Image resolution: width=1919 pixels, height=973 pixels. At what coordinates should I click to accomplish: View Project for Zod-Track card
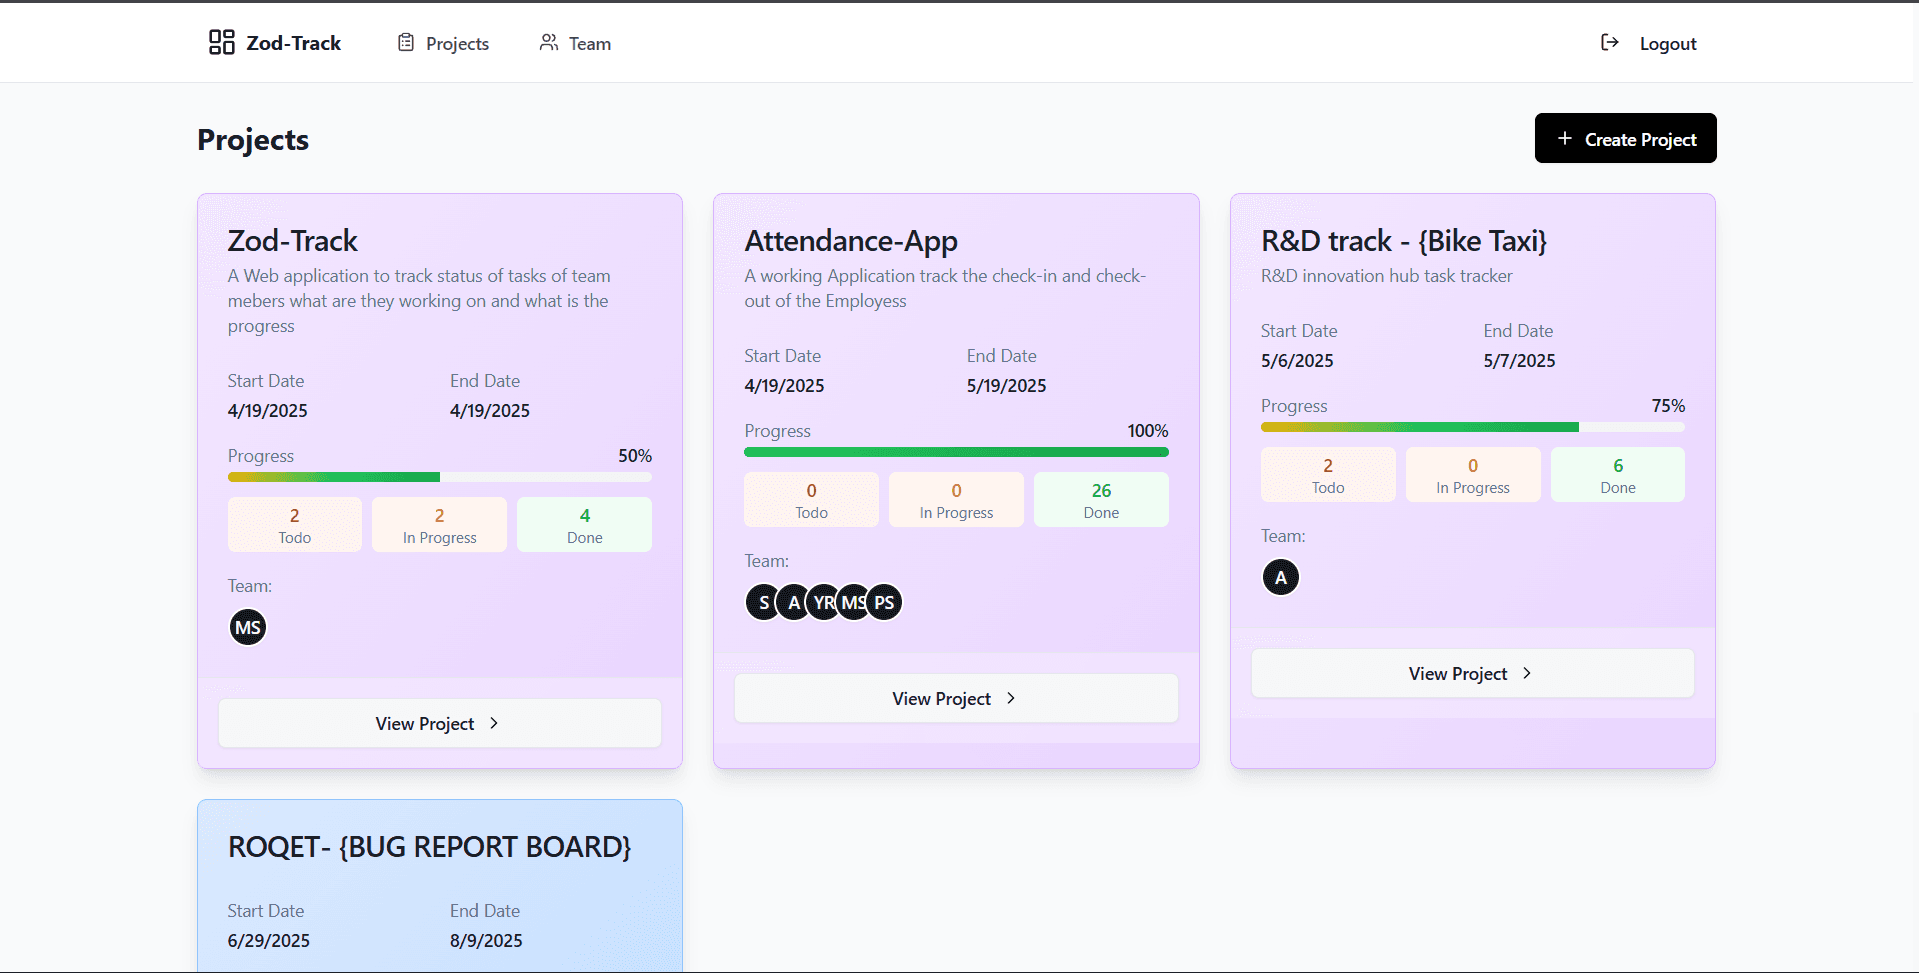tap(440, 723)
